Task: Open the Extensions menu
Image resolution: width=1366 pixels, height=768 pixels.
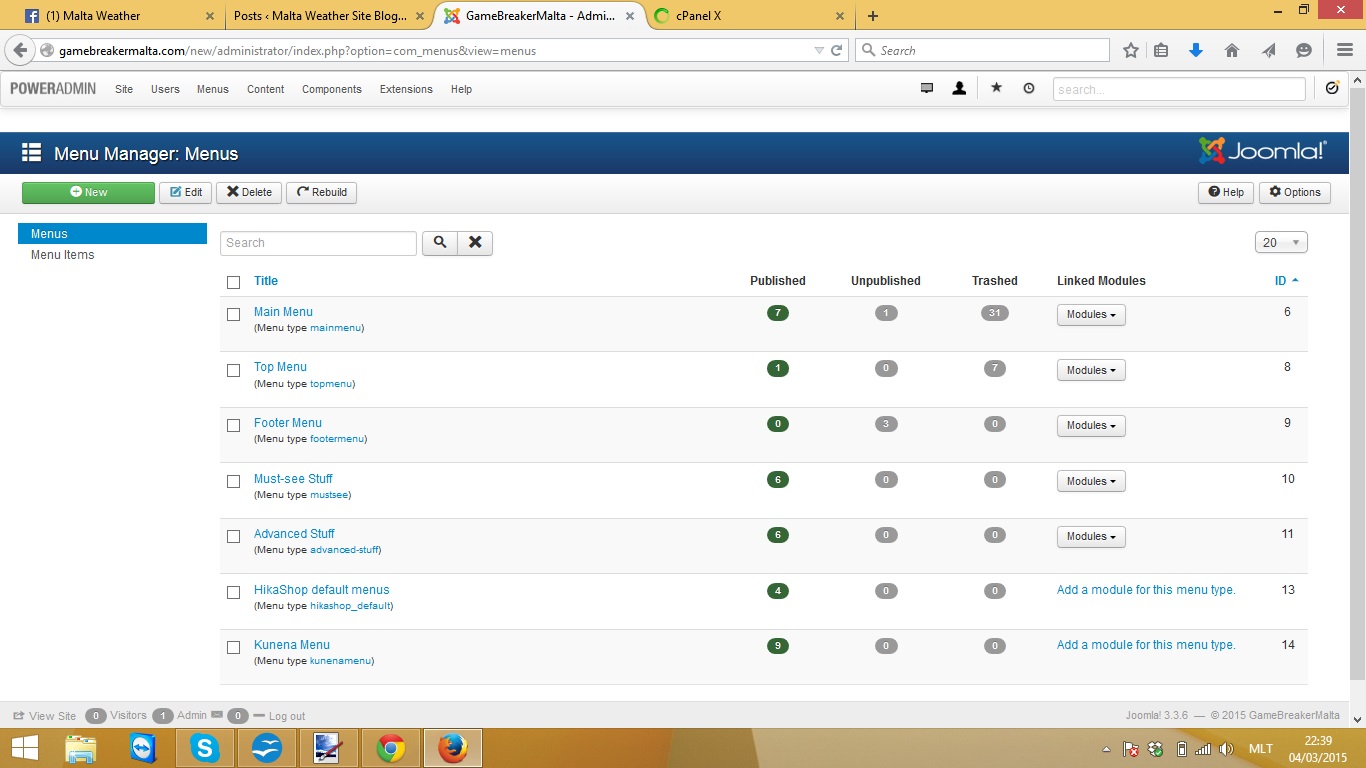Action: pyautogui.click(x=406, y=89)
